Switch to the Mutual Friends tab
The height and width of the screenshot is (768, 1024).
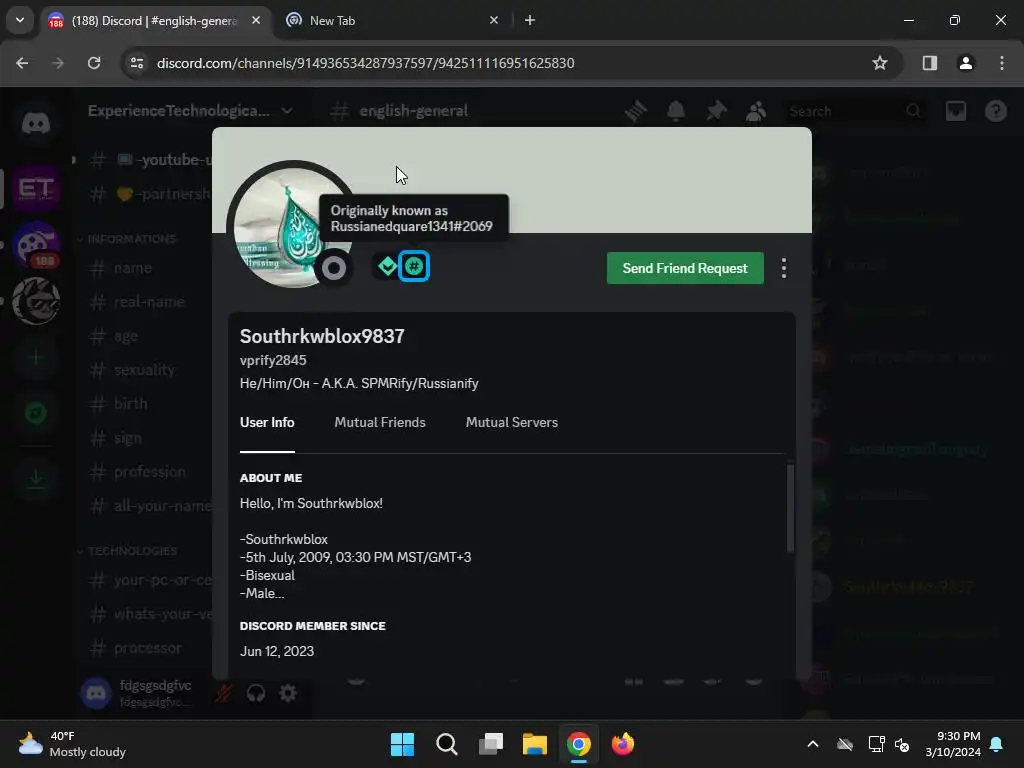pos(380,423)
